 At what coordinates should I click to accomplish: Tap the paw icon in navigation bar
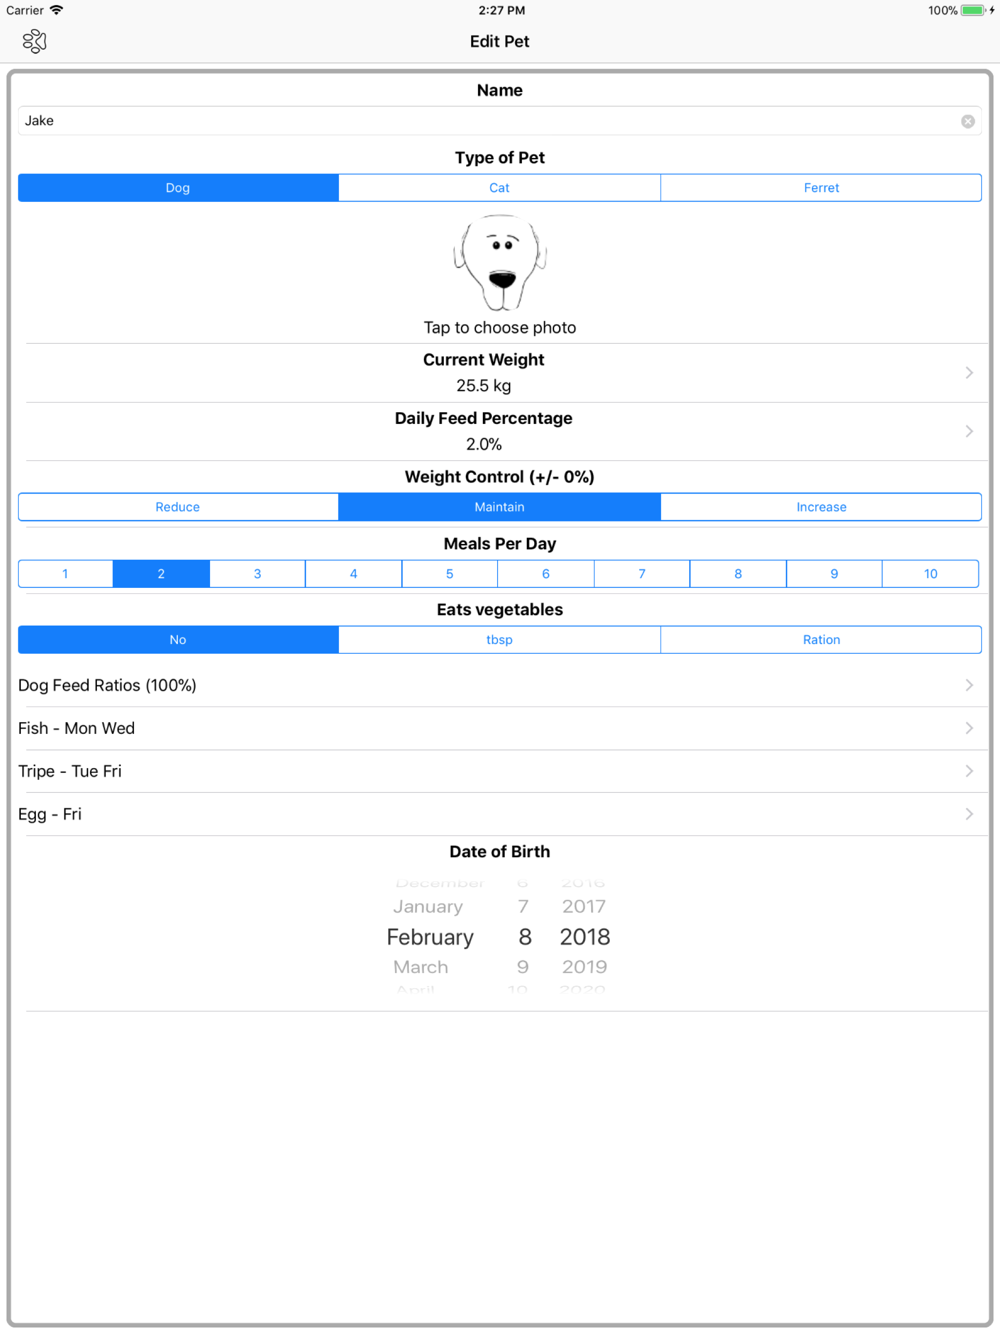[x=35, y=41]
